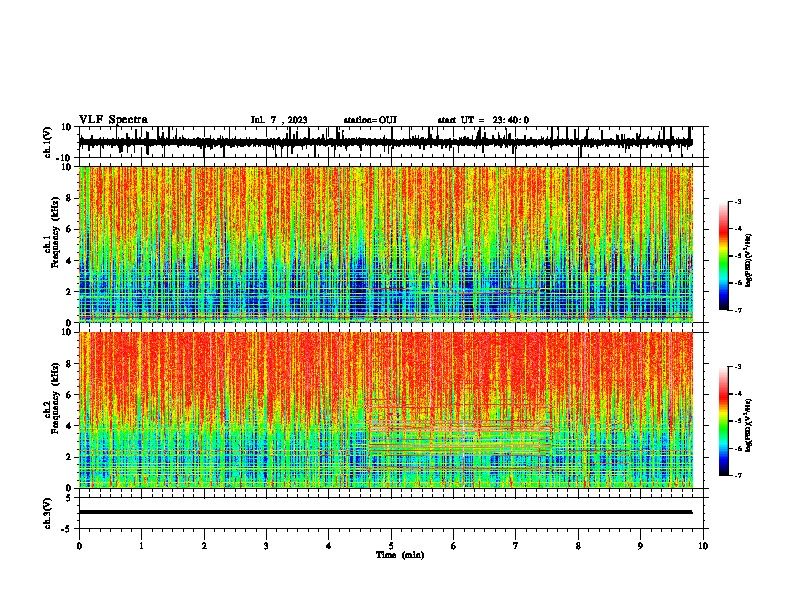This screenshot has width=792, height=612.
Task: Click time axis tick label '2'
Action: coord(204,546)
